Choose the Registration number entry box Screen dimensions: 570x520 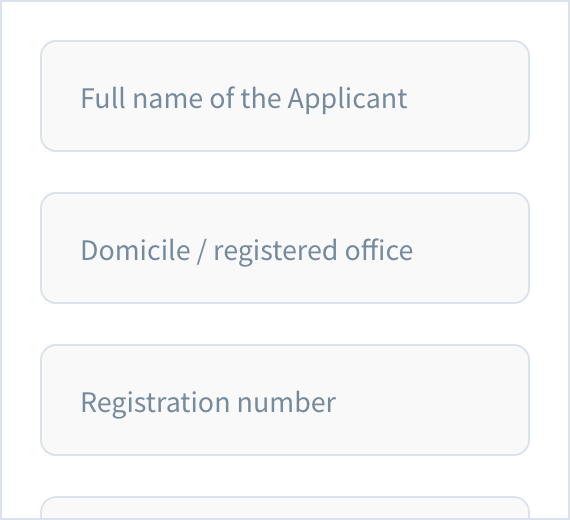point(285,400)
